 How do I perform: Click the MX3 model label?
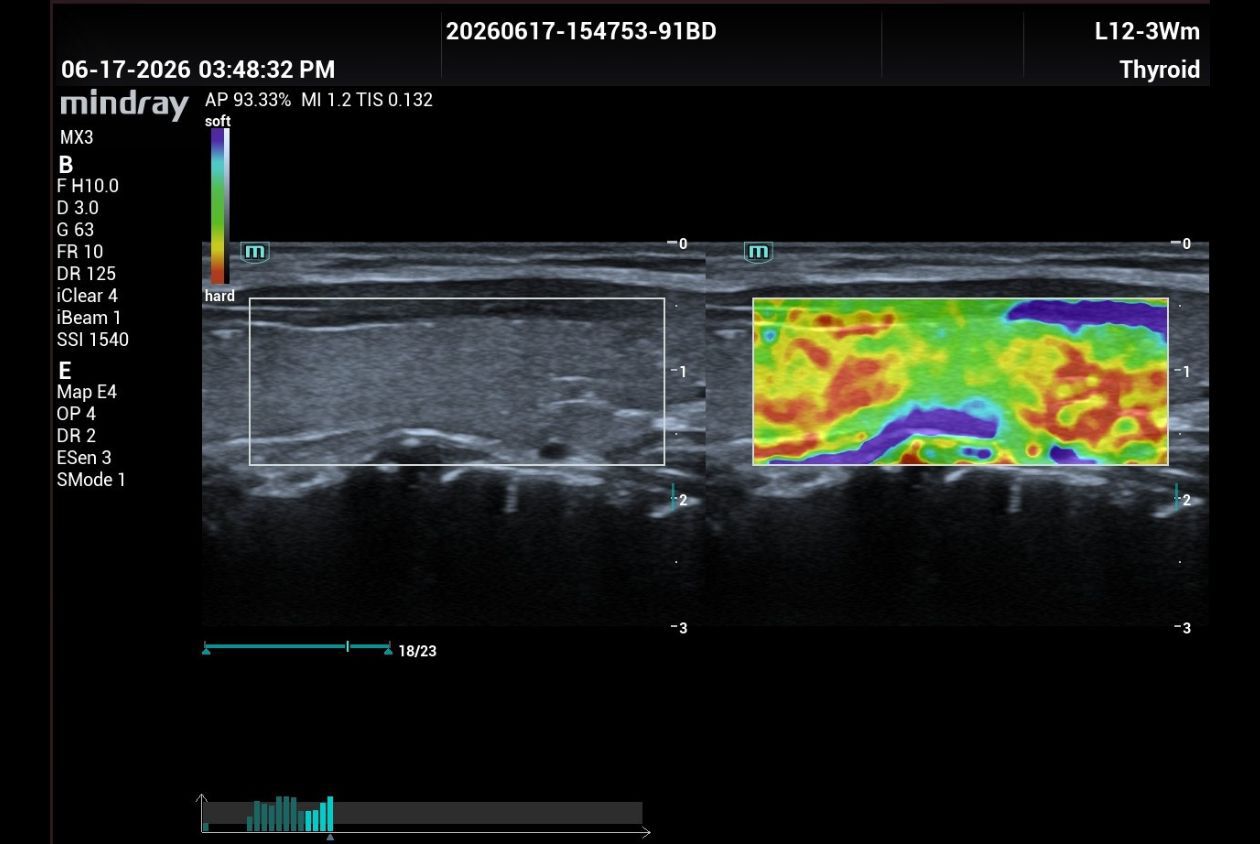tap(76, 138)
